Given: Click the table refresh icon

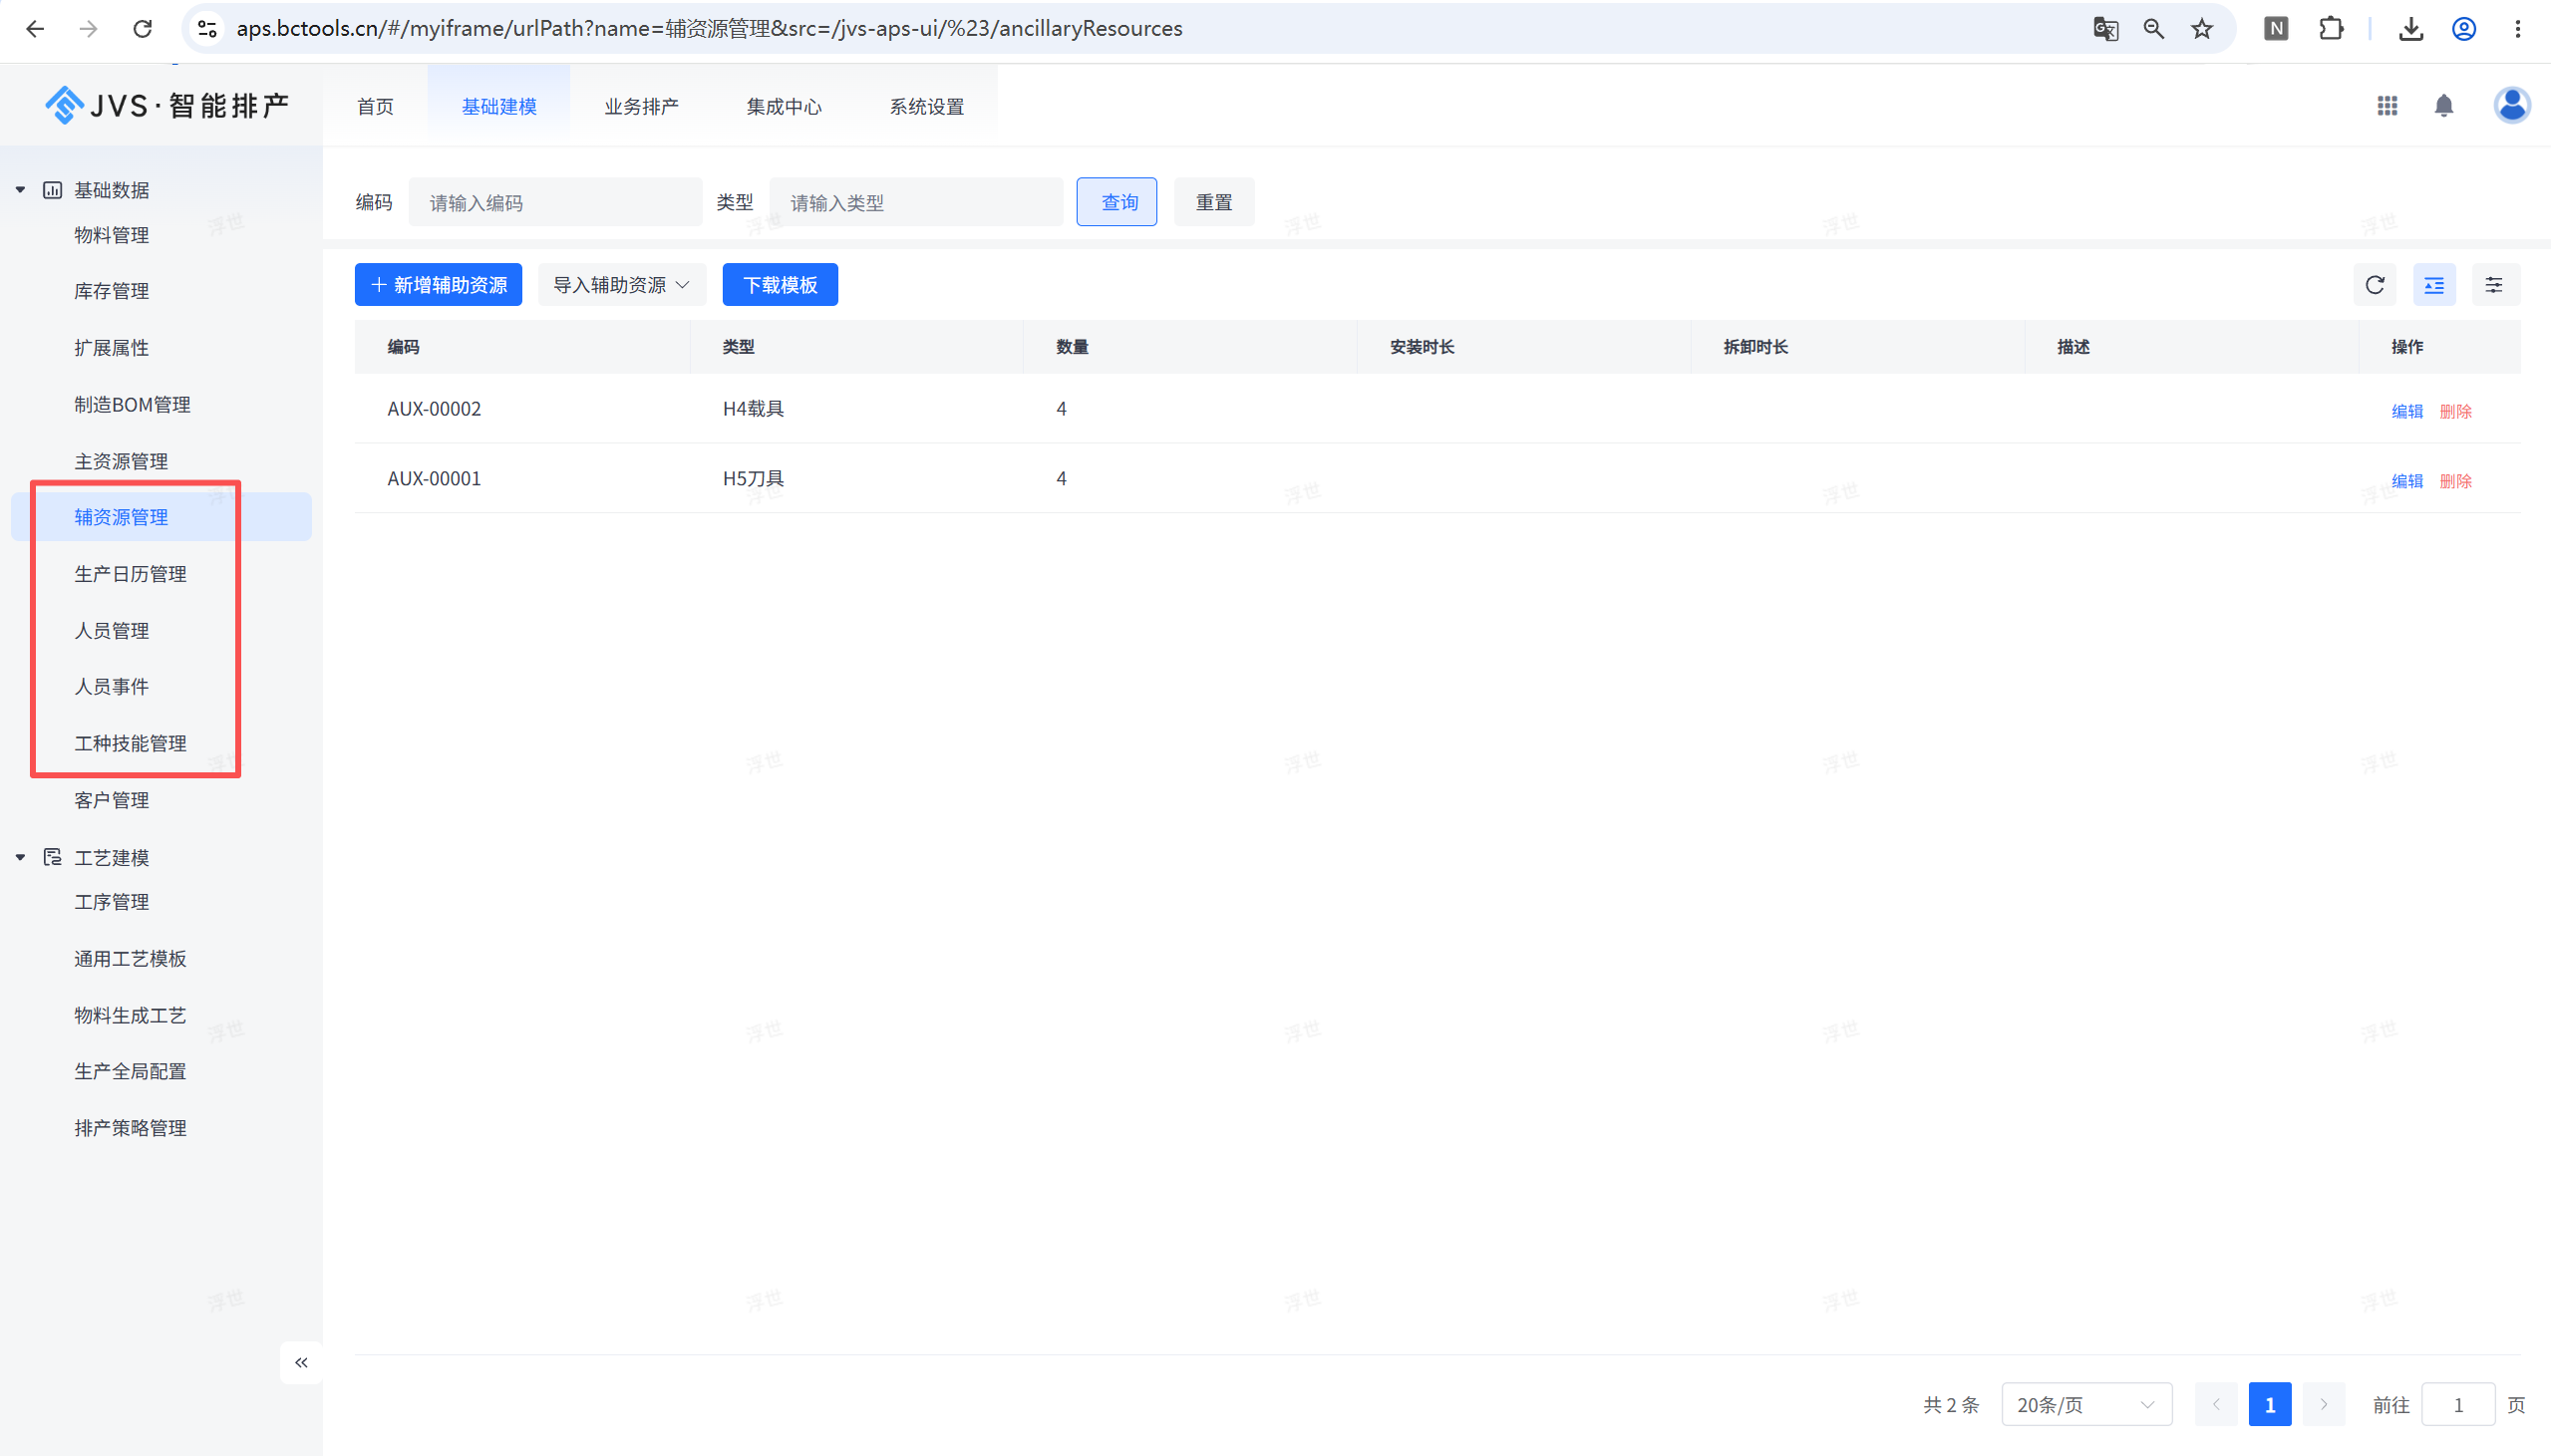Looking at the screenshot, I should pos(2375,285).
